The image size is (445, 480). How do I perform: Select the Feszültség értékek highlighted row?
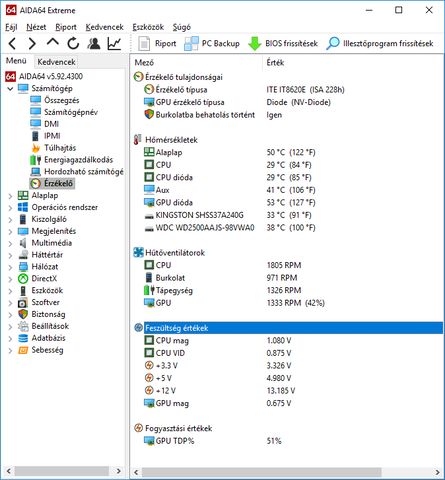pos(293,328)
